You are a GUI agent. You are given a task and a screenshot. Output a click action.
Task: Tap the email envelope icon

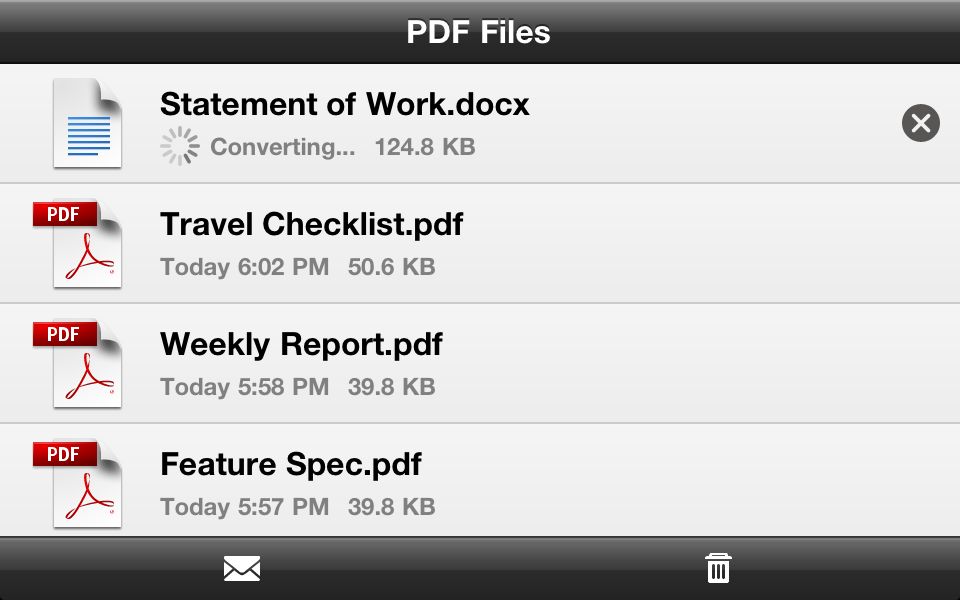pyautogui.click(x=242, y=569)
